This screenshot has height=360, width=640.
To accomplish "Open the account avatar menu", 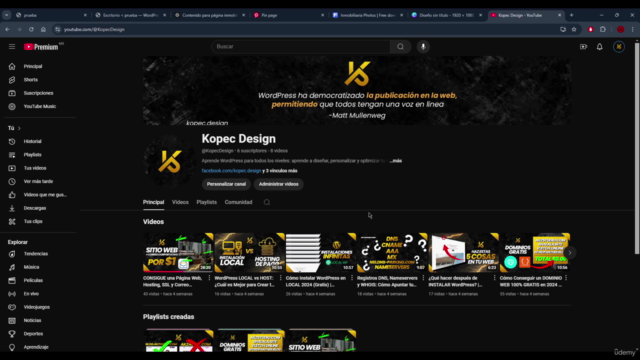I will tap(619, 47).
